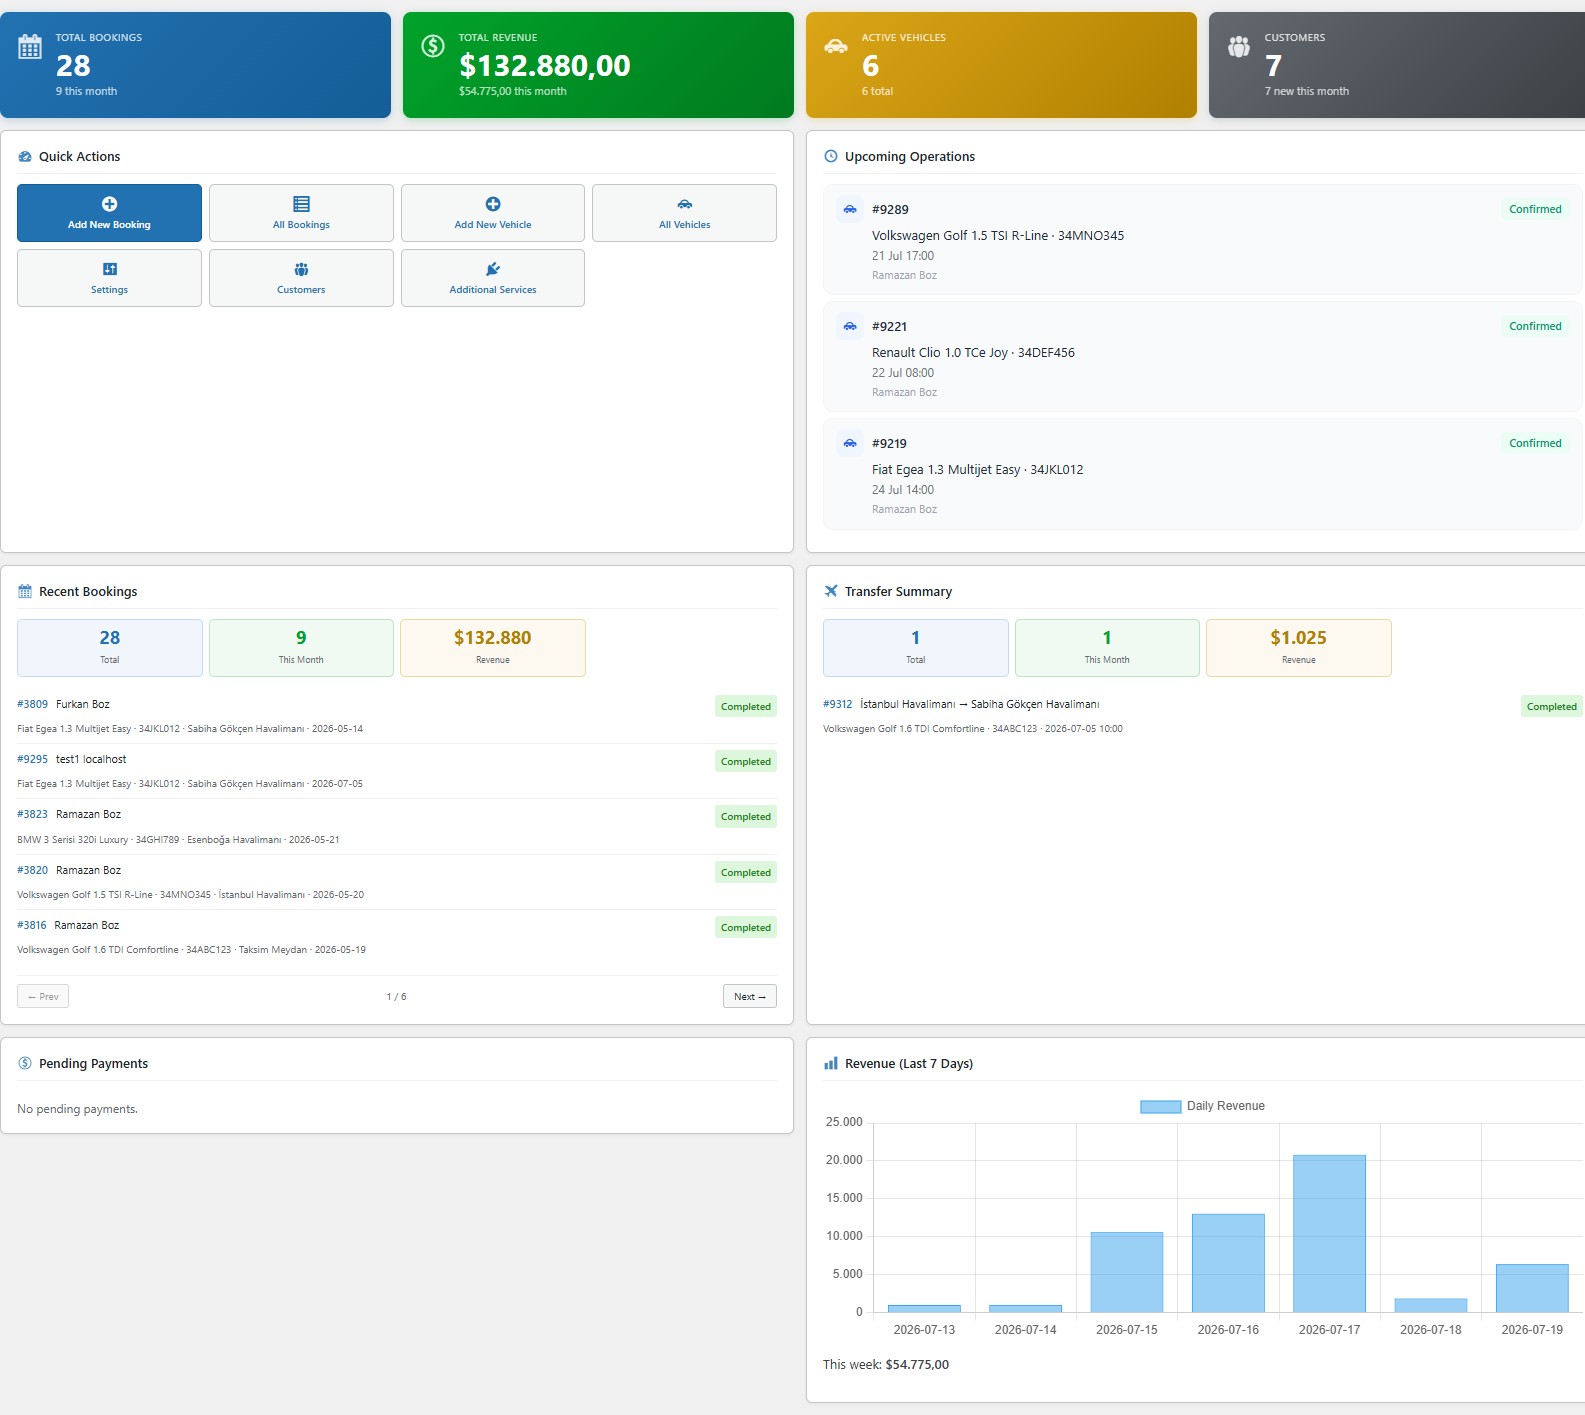Click the car icon in Active Vehicles card
The height and width of the screenshot is (1415, 1585).
[x=836, y=46]
